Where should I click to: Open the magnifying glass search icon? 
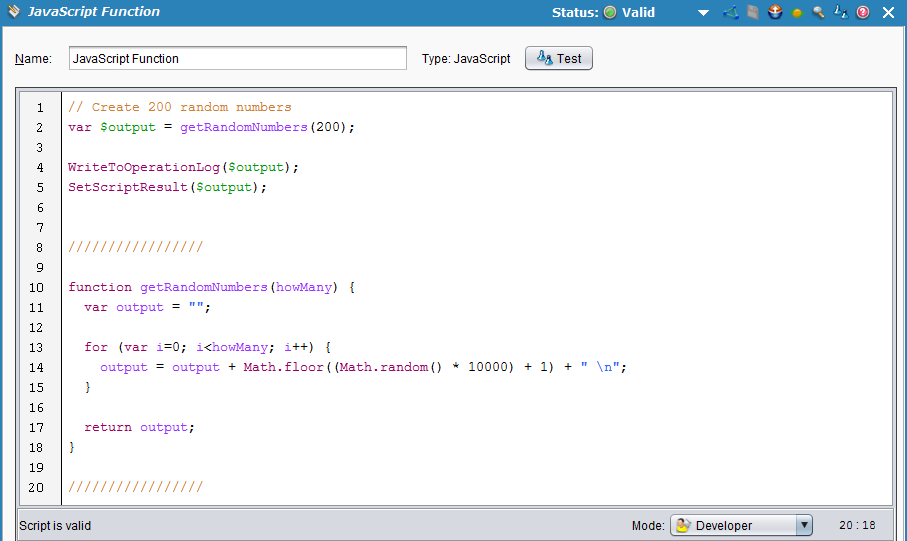[x=818, y=13]
